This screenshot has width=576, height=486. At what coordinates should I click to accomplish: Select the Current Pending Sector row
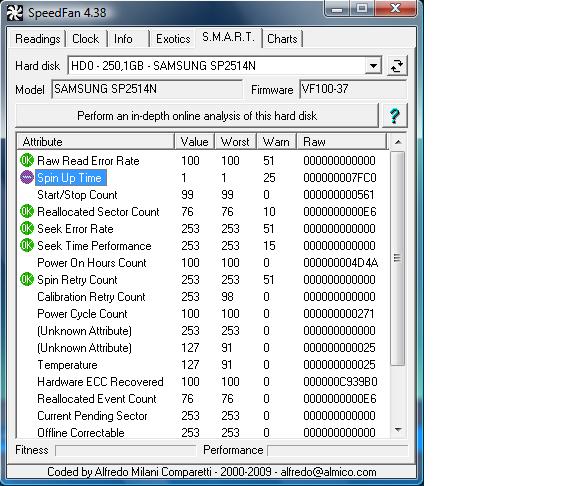pyautogui.click(x=203, y=415)
